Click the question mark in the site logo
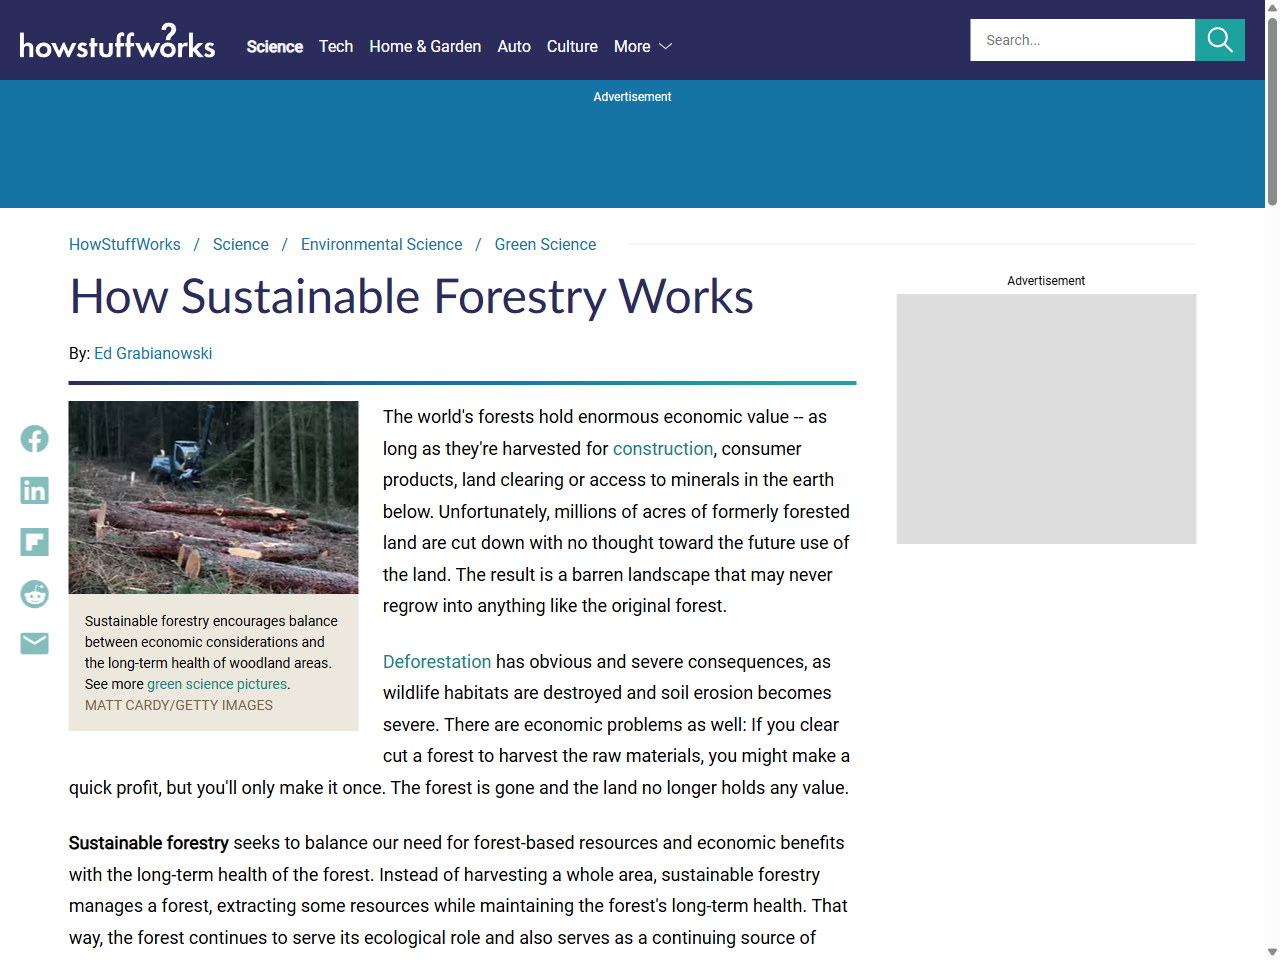The image size is (1280, 960). click(166, 31)
